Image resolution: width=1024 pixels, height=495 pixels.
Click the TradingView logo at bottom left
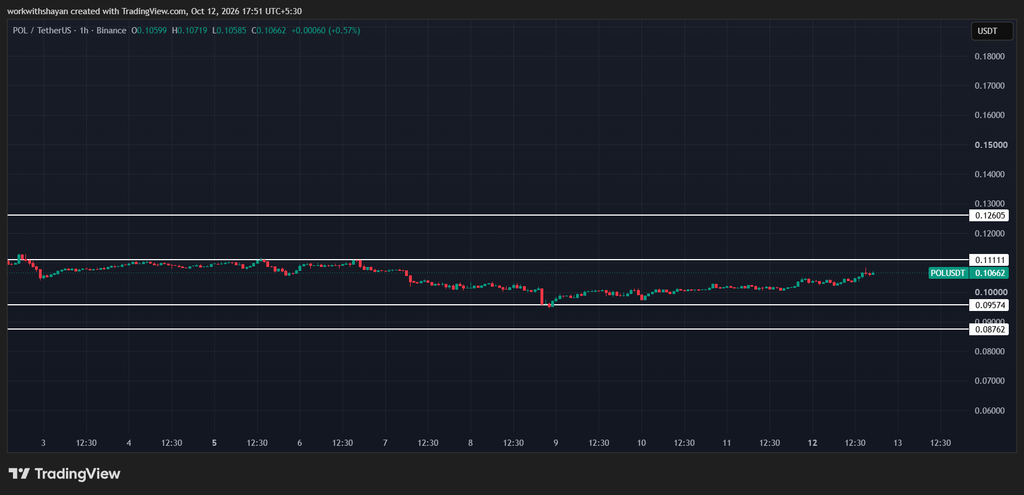[x=64, y=474]
